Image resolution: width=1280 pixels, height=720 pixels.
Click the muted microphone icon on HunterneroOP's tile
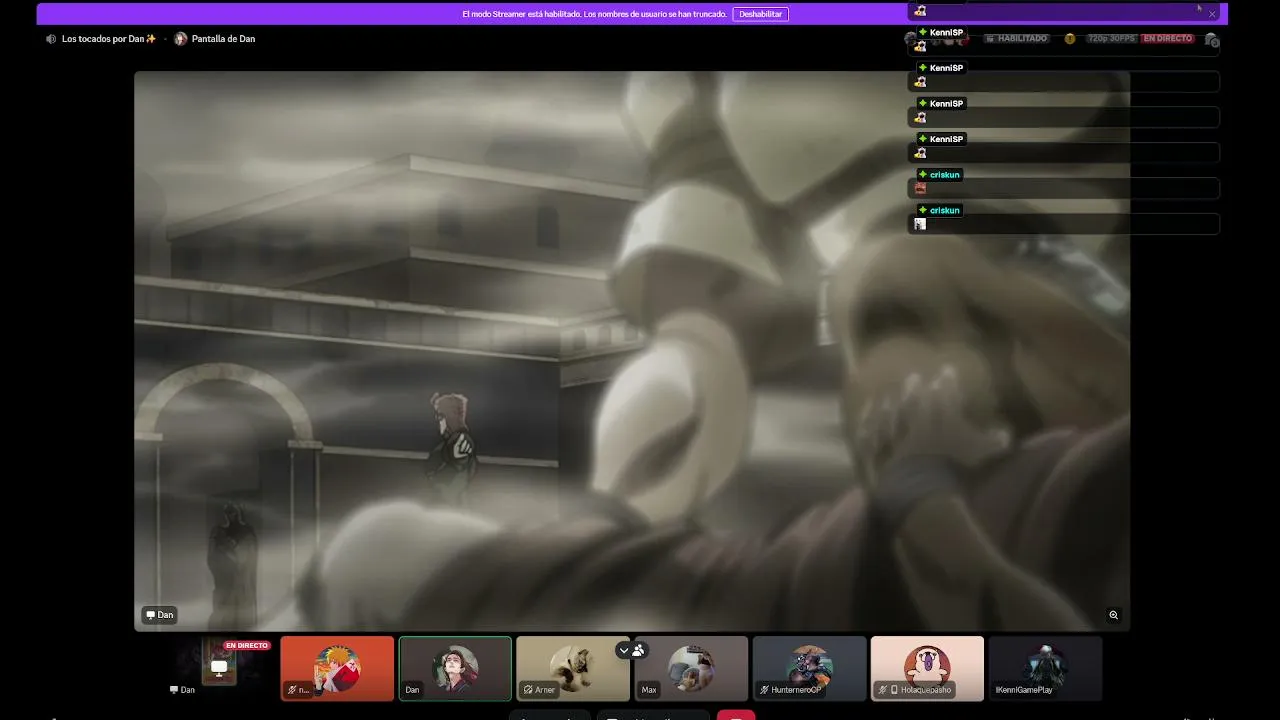tap(765, 690)
